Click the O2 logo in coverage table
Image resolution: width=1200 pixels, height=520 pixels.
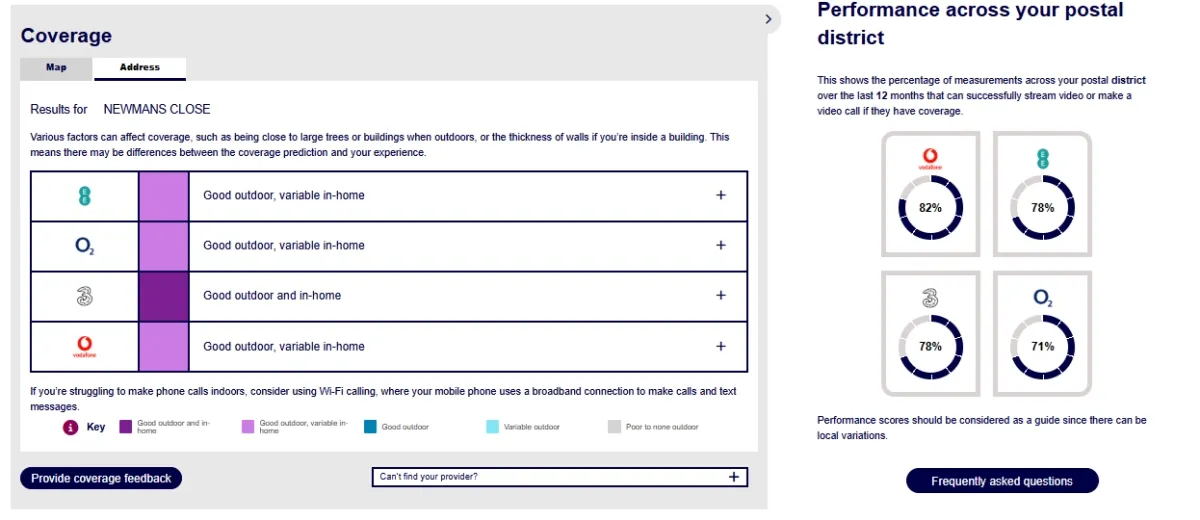85,246
